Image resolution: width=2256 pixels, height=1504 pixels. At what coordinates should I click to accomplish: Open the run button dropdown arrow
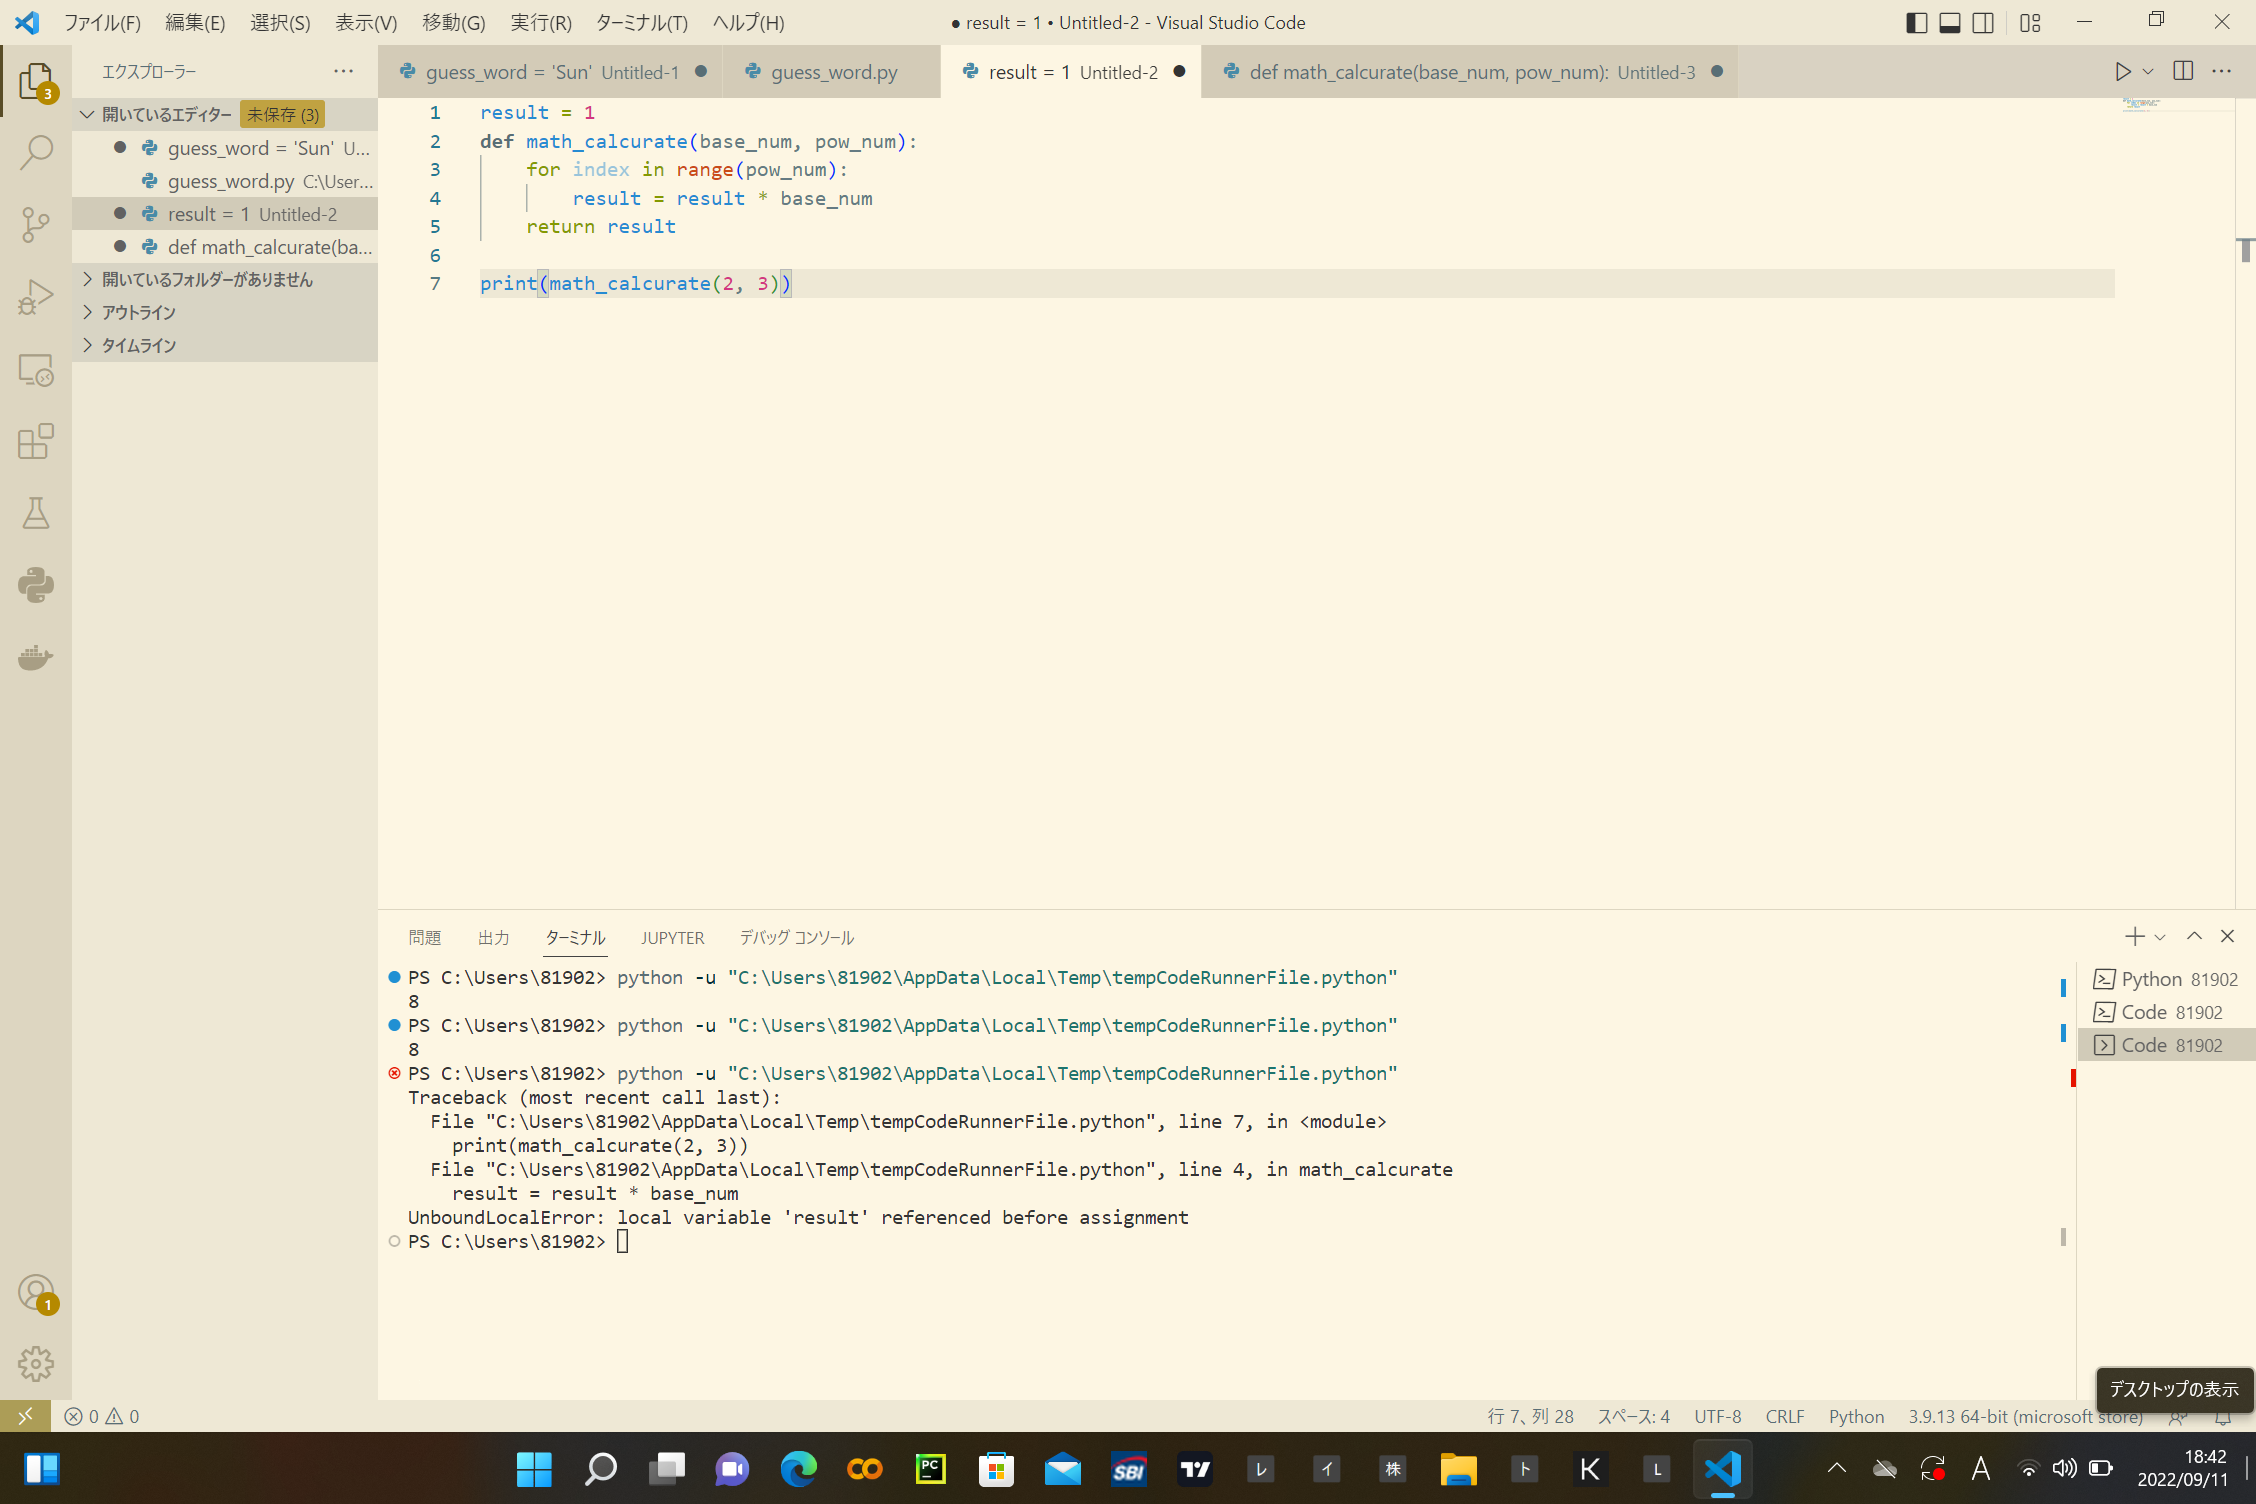2148,72
